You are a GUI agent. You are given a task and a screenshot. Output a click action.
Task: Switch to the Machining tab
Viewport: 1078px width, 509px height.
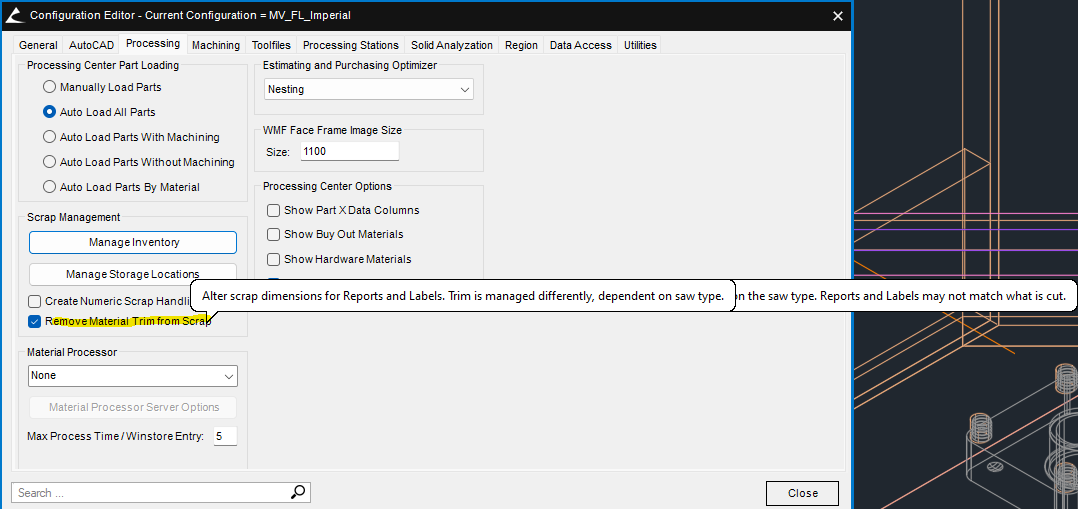216,45
